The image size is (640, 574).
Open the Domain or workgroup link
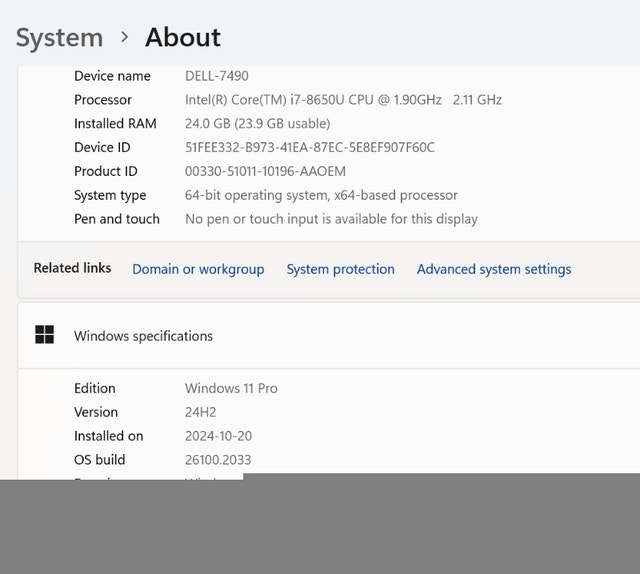tap(198, 269)
